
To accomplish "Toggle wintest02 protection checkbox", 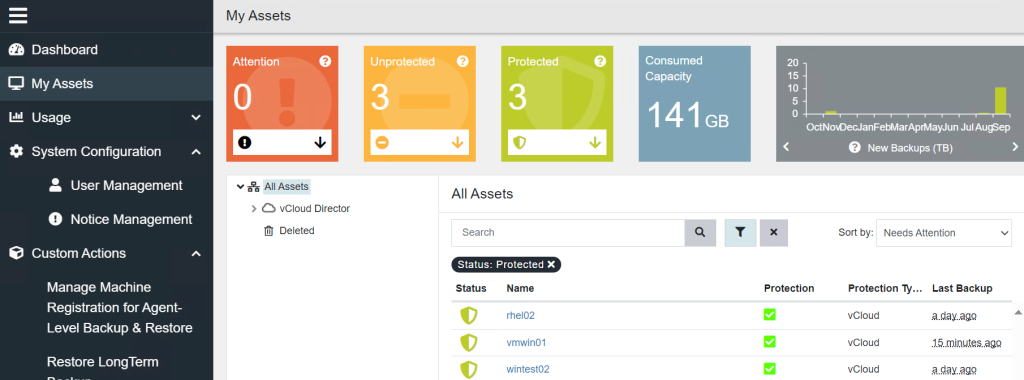I will (769, 369).
